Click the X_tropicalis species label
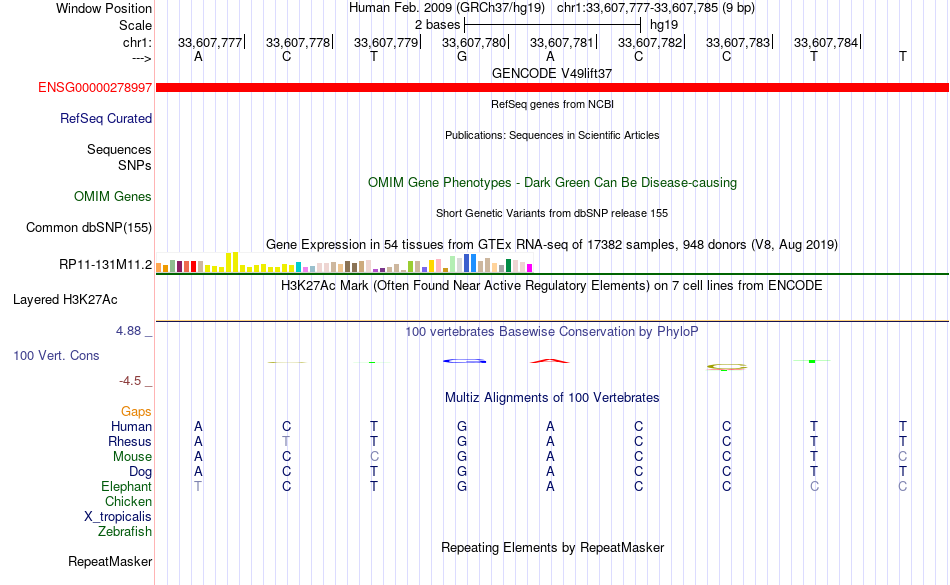This screenshot has height=585, width=950. [x=118, y=517]
